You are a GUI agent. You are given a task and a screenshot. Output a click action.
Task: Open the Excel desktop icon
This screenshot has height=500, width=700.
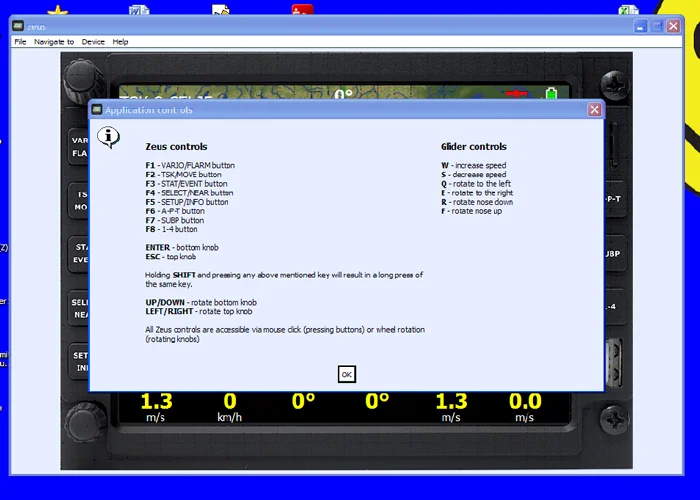pyautogui.click(x=629, y=9)
